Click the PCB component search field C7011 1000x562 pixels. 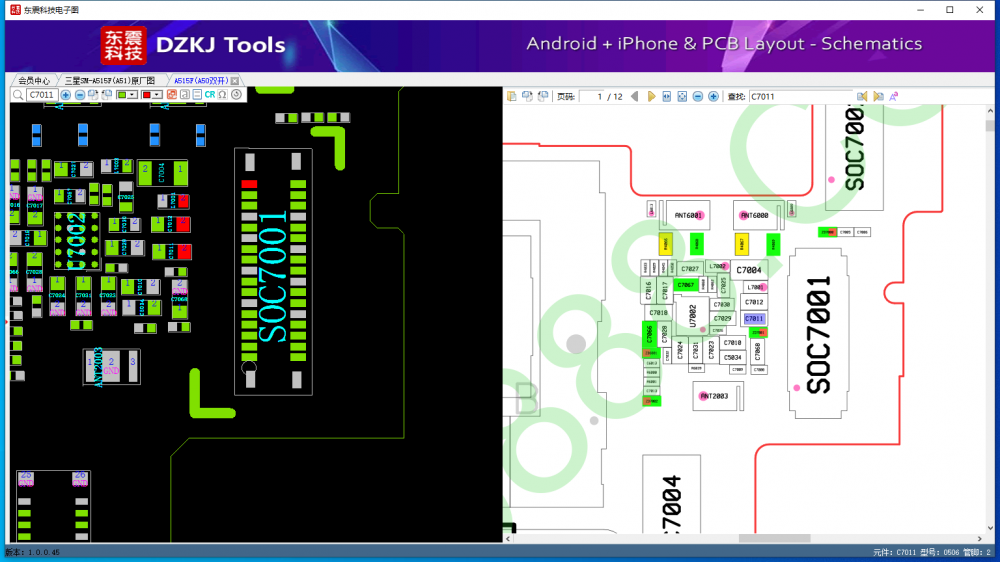pos(42,95)
